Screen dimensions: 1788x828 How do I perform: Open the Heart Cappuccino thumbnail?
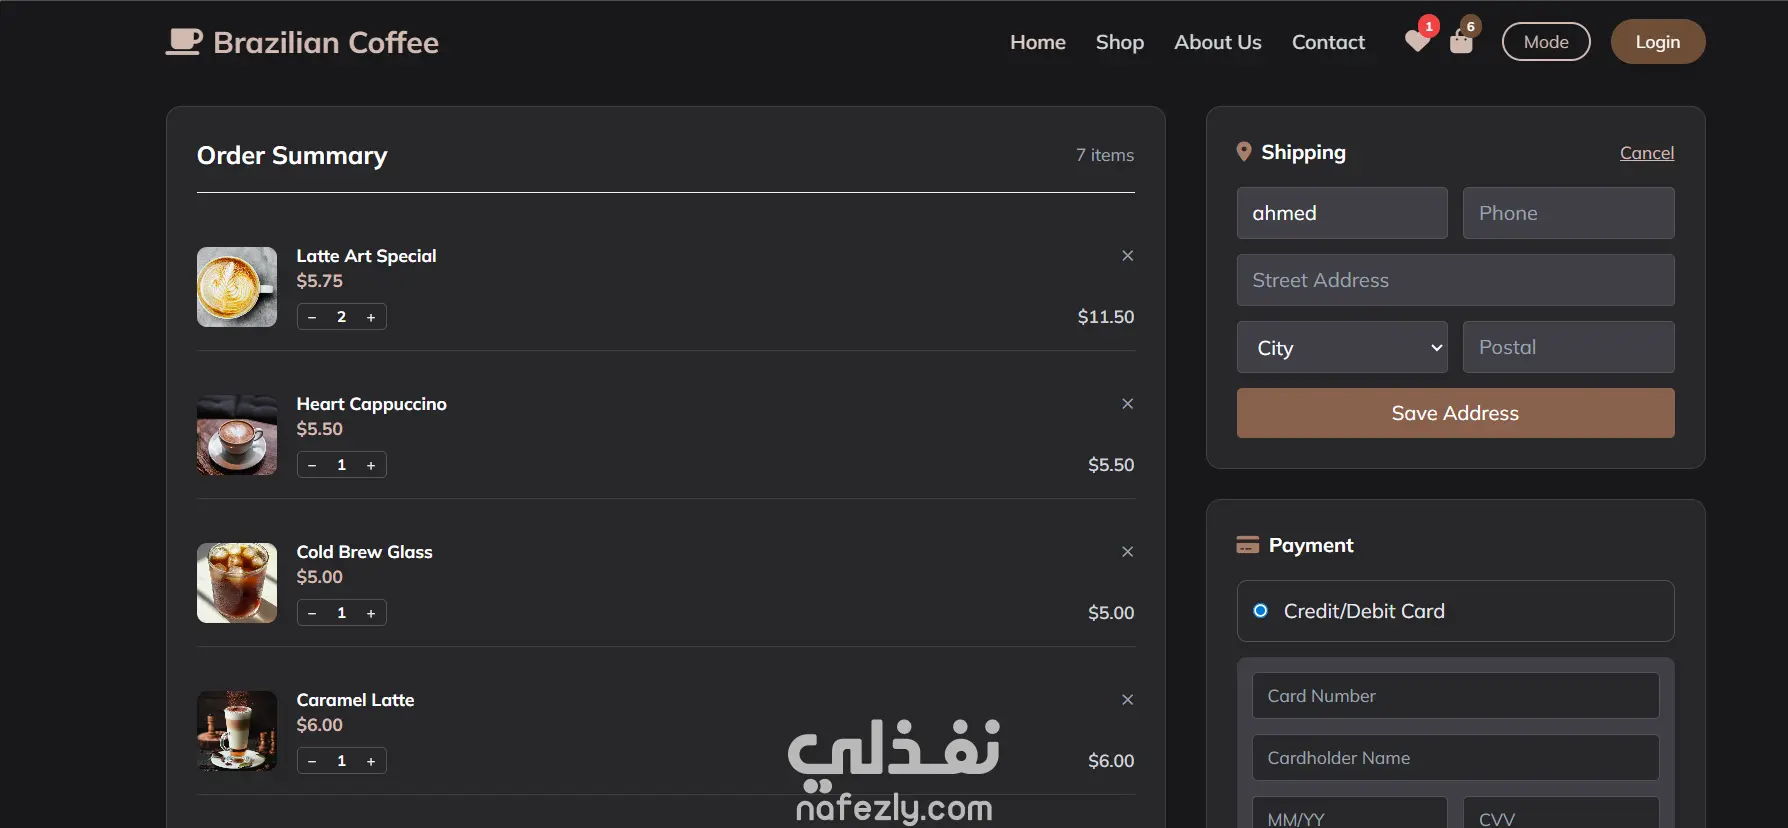click(x=237, y=435)
